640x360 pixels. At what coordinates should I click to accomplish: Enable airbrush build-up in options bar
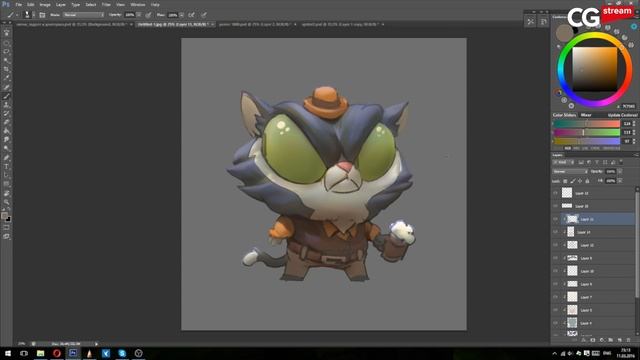pyautogui.click(x=191, y=15)
